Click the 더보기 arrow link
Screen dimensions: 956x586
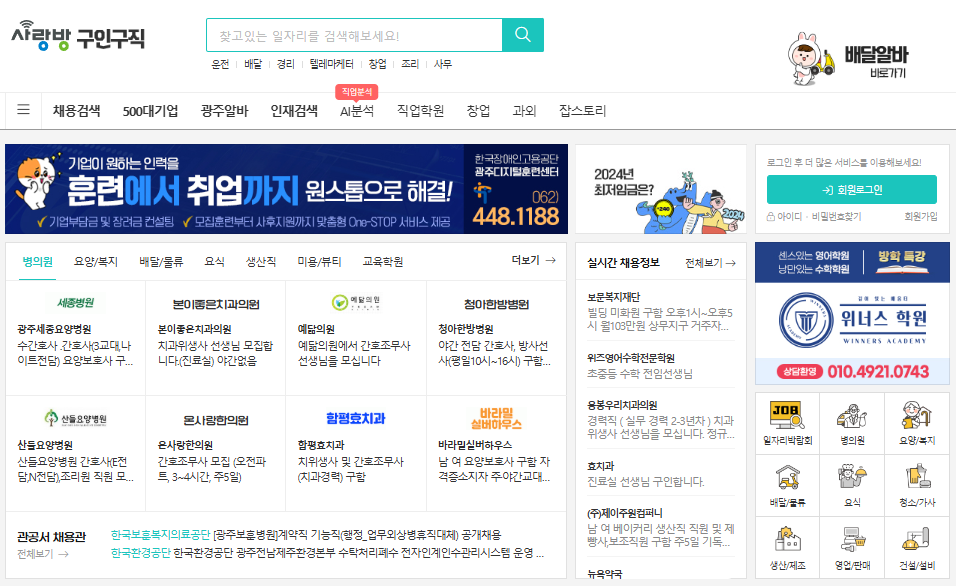tap(533, 260)
